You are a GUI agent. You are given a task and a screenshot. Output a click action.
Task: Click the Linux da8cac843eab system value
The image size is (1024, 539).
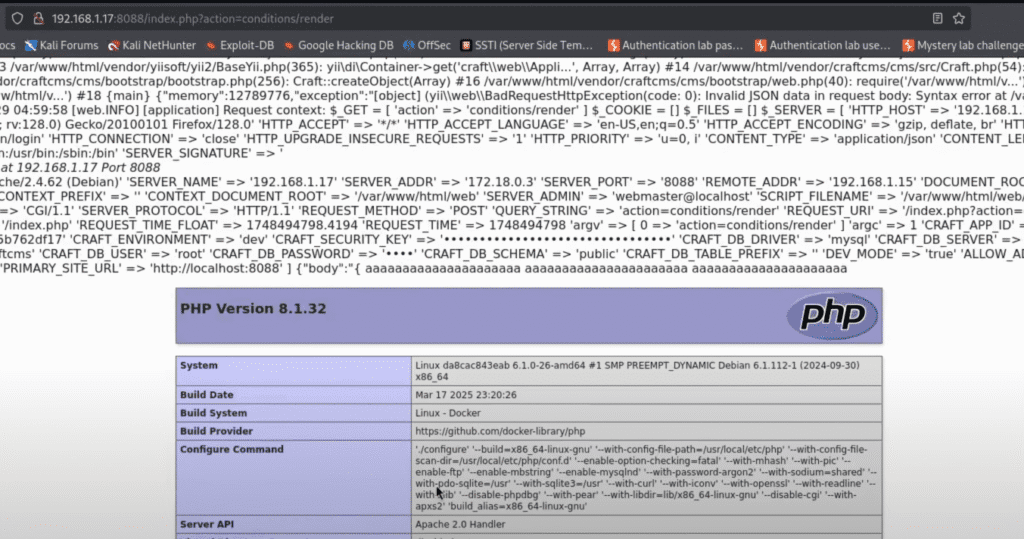point(637,370)
